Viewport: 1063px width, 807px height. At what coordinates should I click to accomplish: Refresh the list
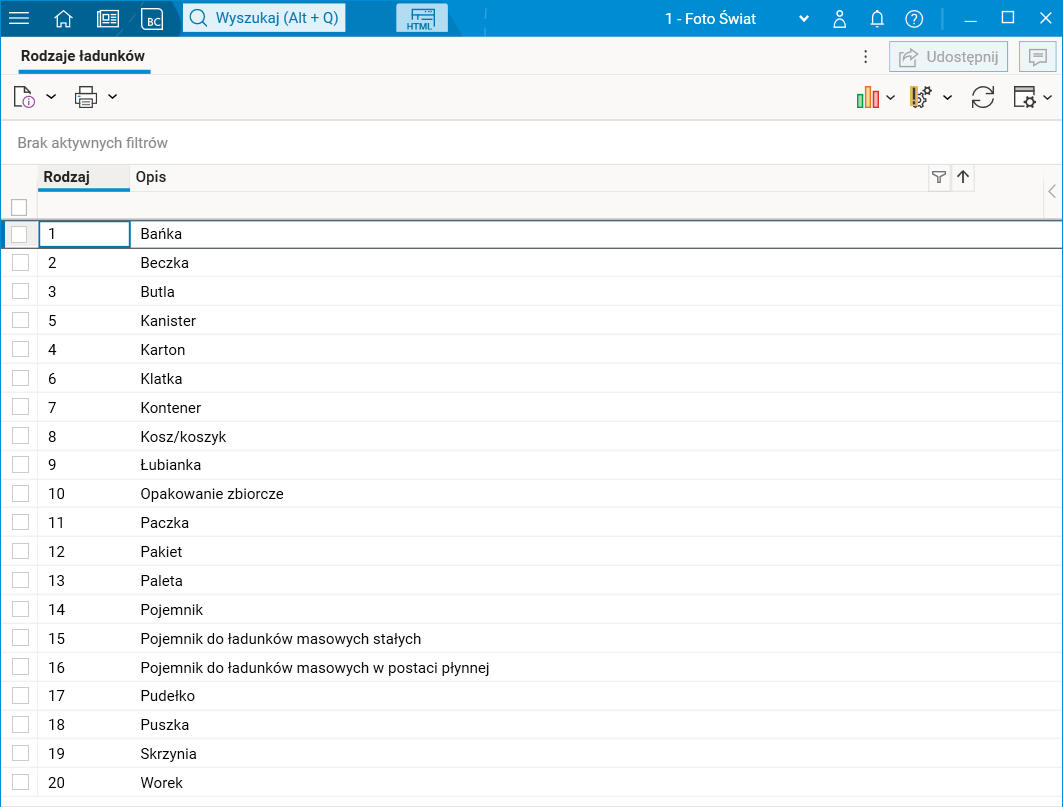pos(982,97)
